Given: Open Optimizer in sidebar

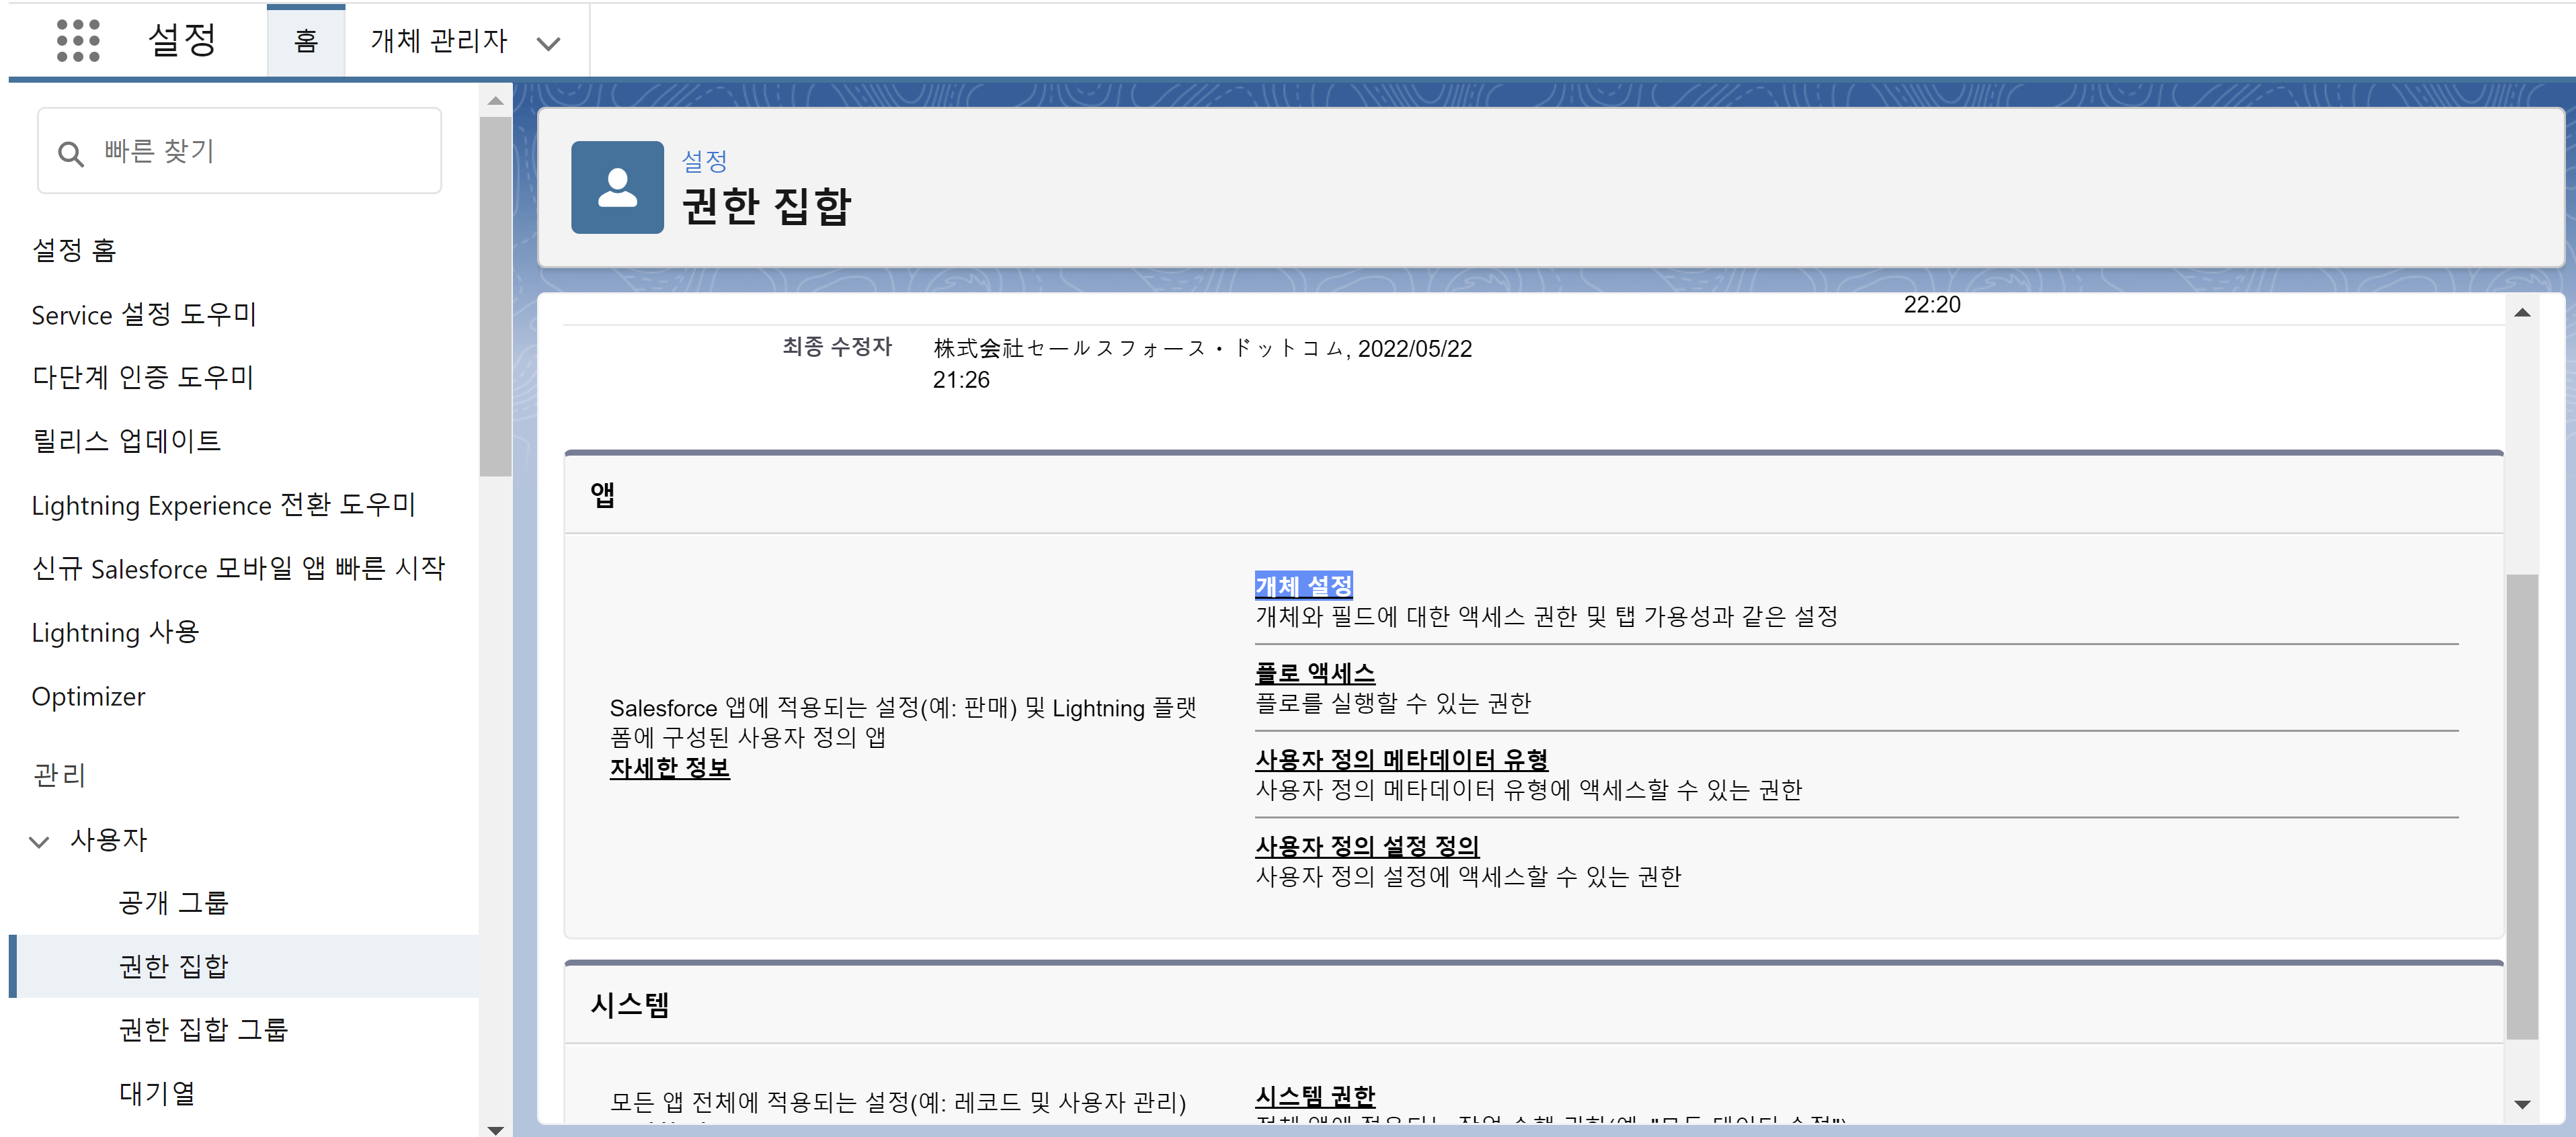Looking at the screenshot, I should (x=88, y=696).
